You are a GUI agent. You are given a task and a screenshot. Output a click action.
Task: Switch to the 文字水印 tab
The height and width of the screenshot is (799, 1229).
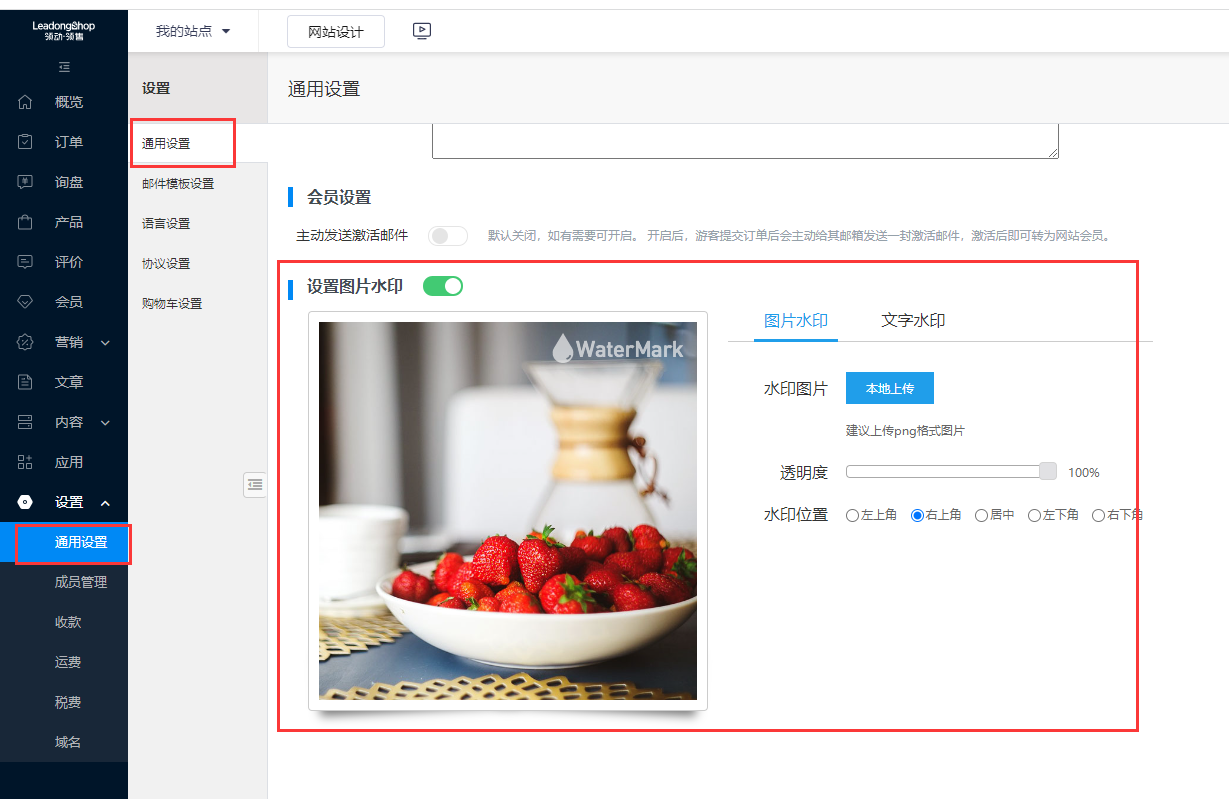(x=913, y=320)
